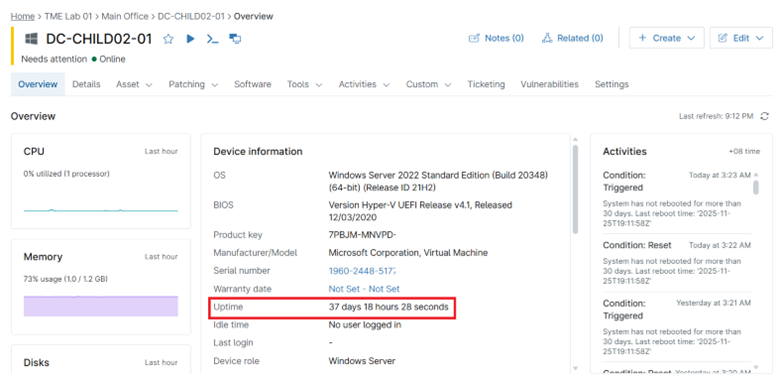Open the Activities tab dropdown
This screenshot has height=379, width=780.
coord(364,84)
